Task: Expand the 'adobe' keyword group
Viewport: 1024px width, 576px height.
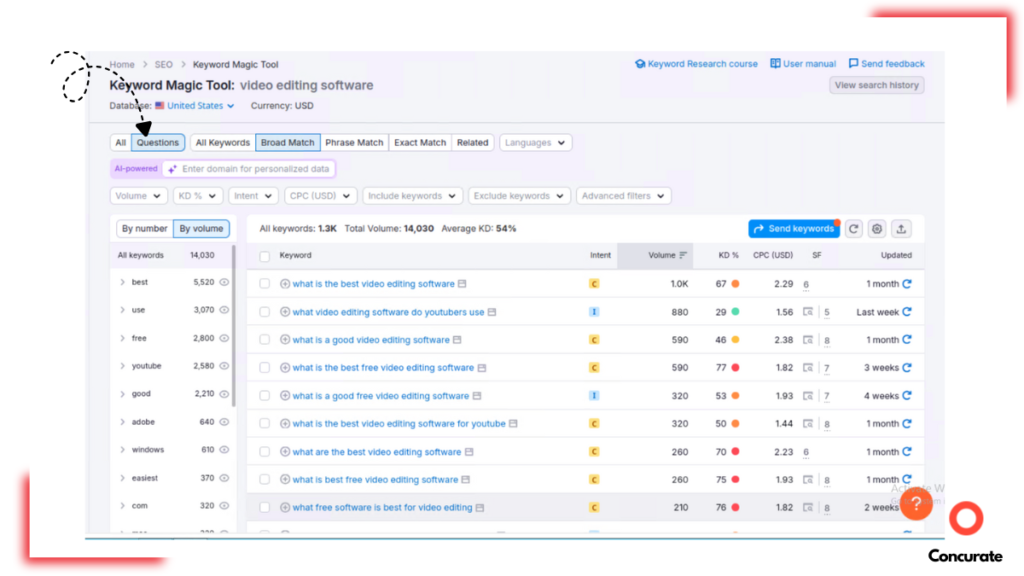Action: (122, 422)
